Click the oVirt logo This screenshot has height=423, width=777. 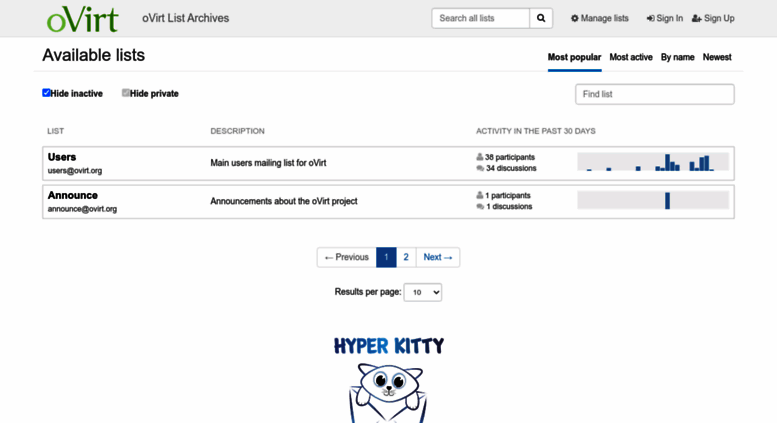pos(82,19)
